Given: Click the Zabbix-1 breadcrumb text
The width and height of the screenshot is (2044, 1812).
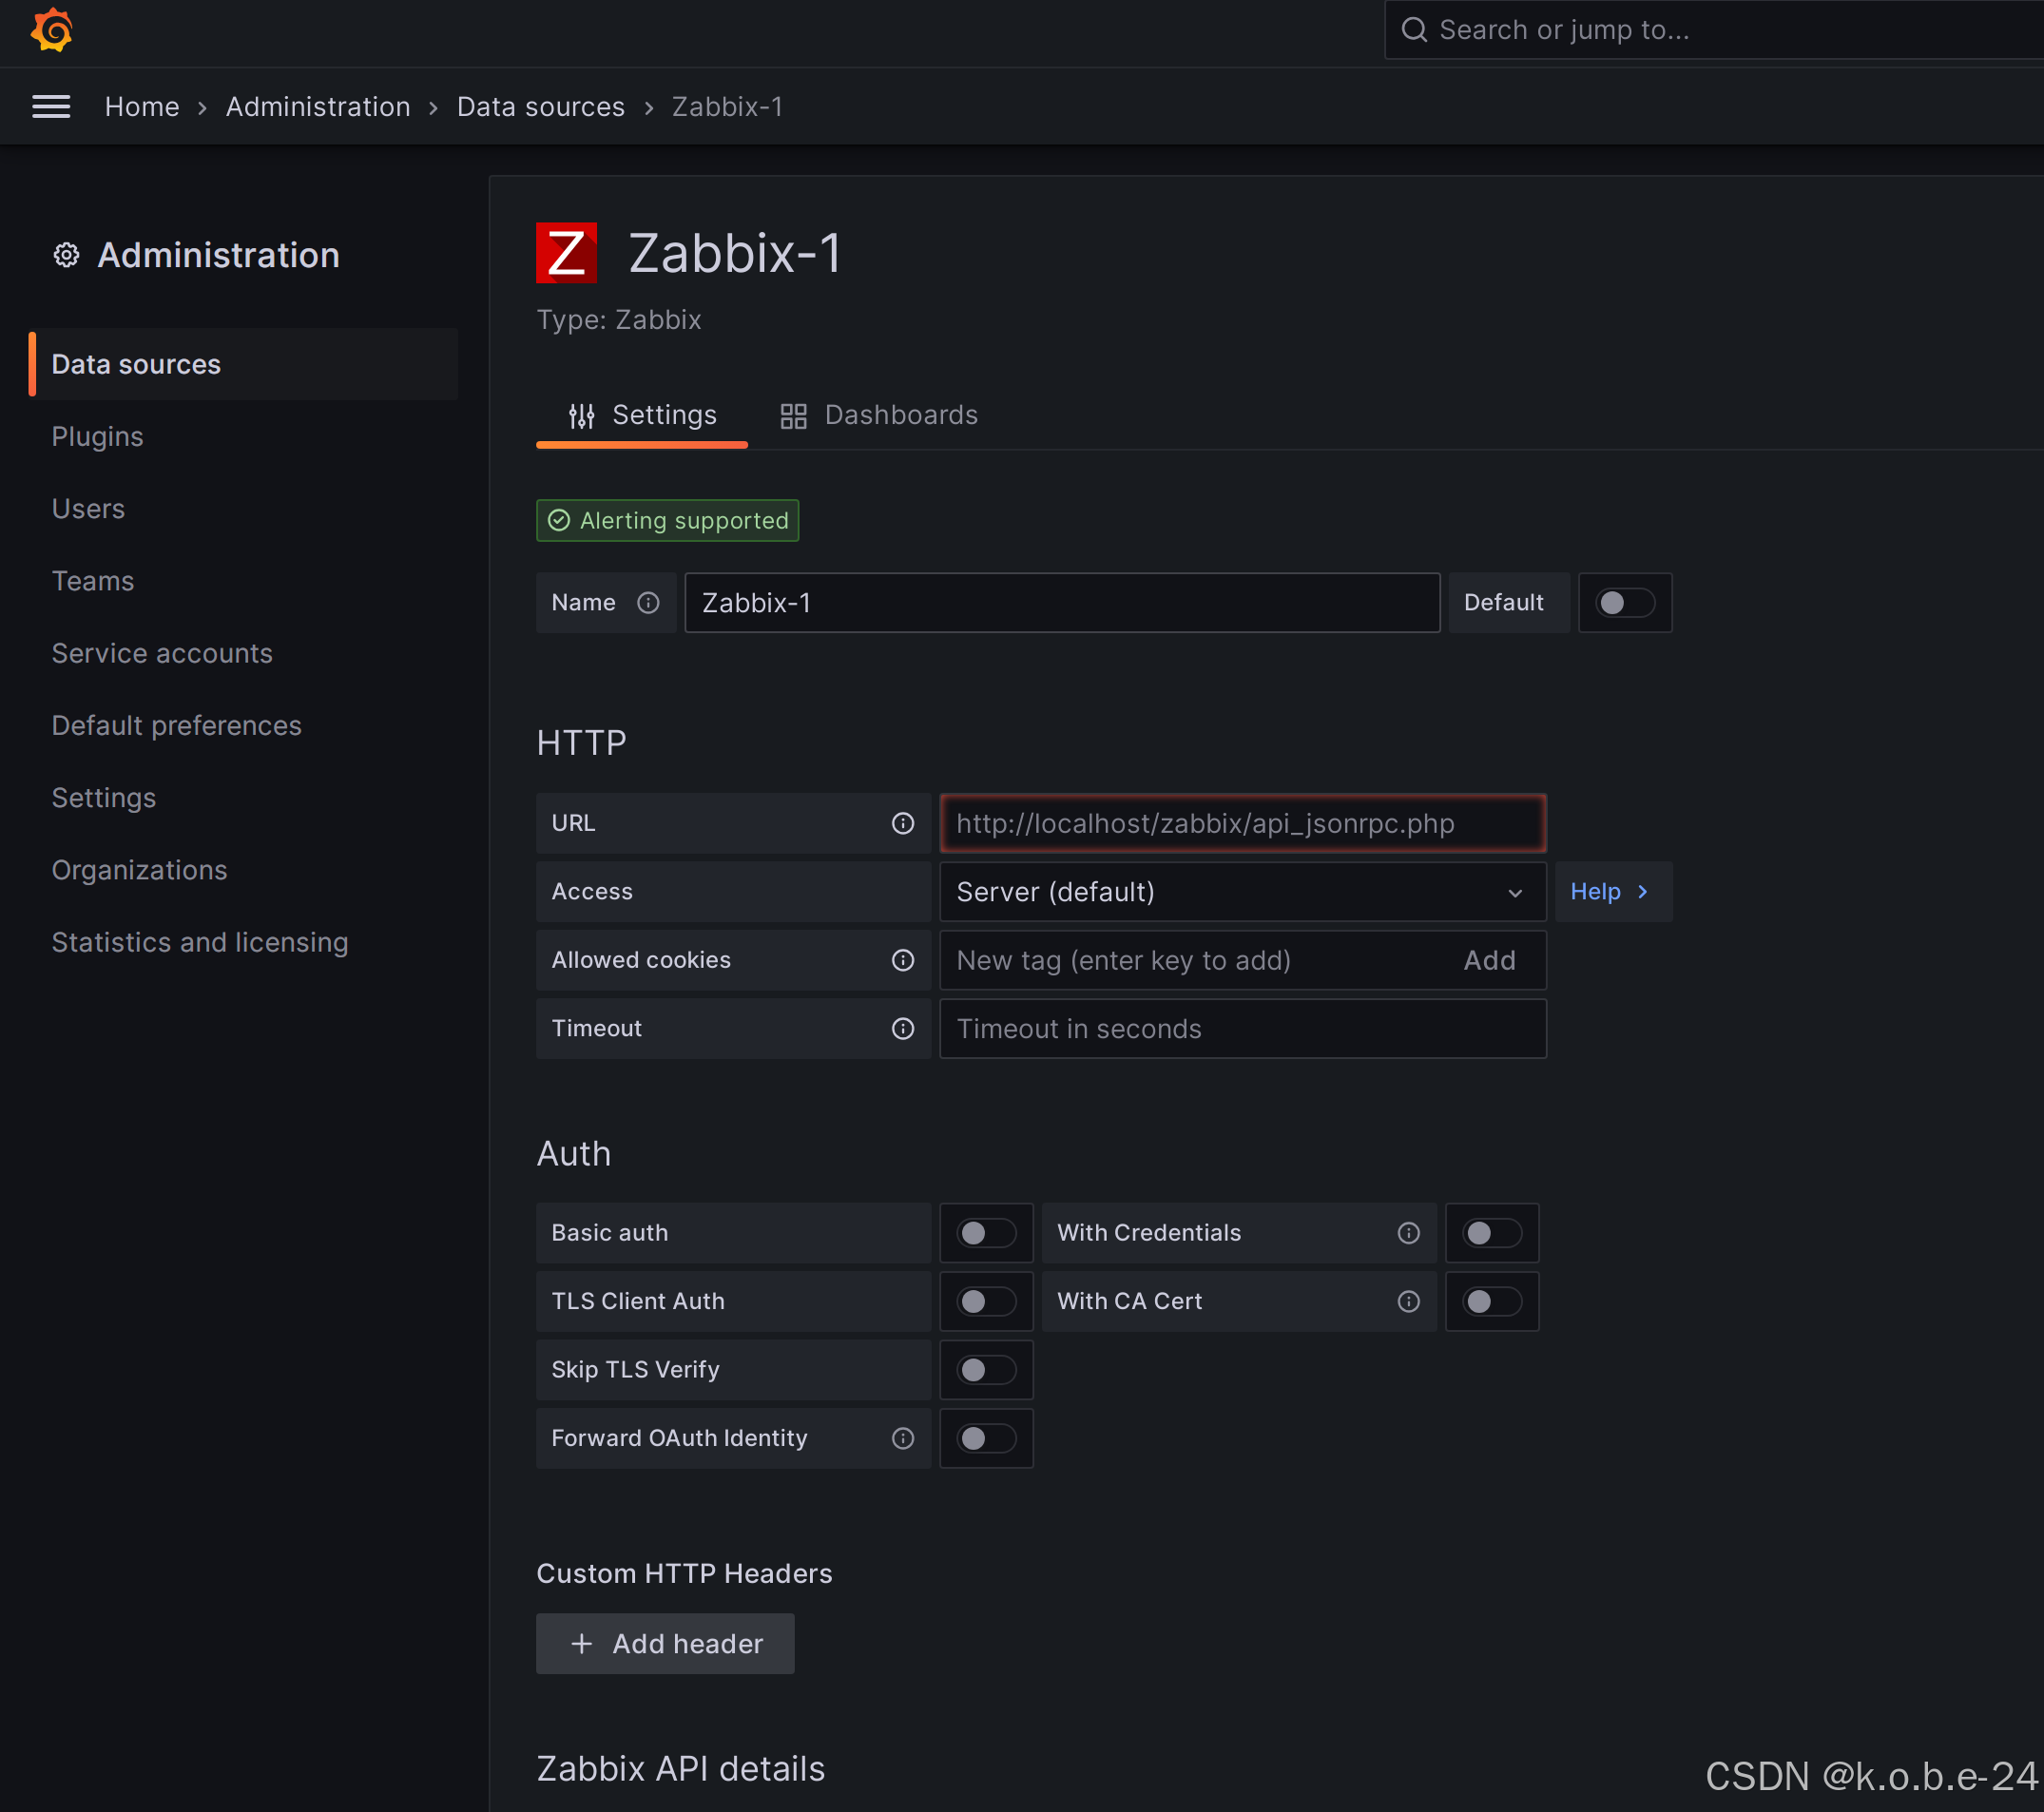Looking at the screenshot, I should coord(727,107).
